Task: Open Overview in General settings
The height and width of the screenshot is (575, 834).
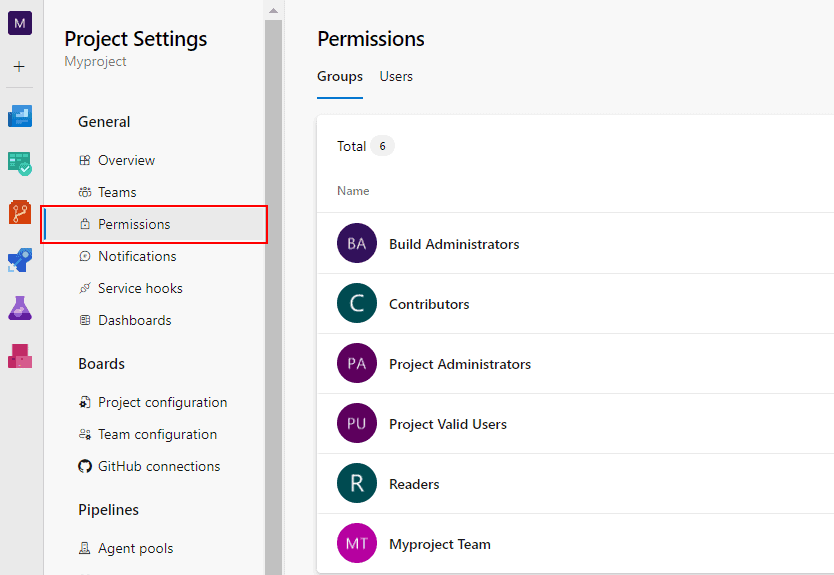Action: [126, 160]
